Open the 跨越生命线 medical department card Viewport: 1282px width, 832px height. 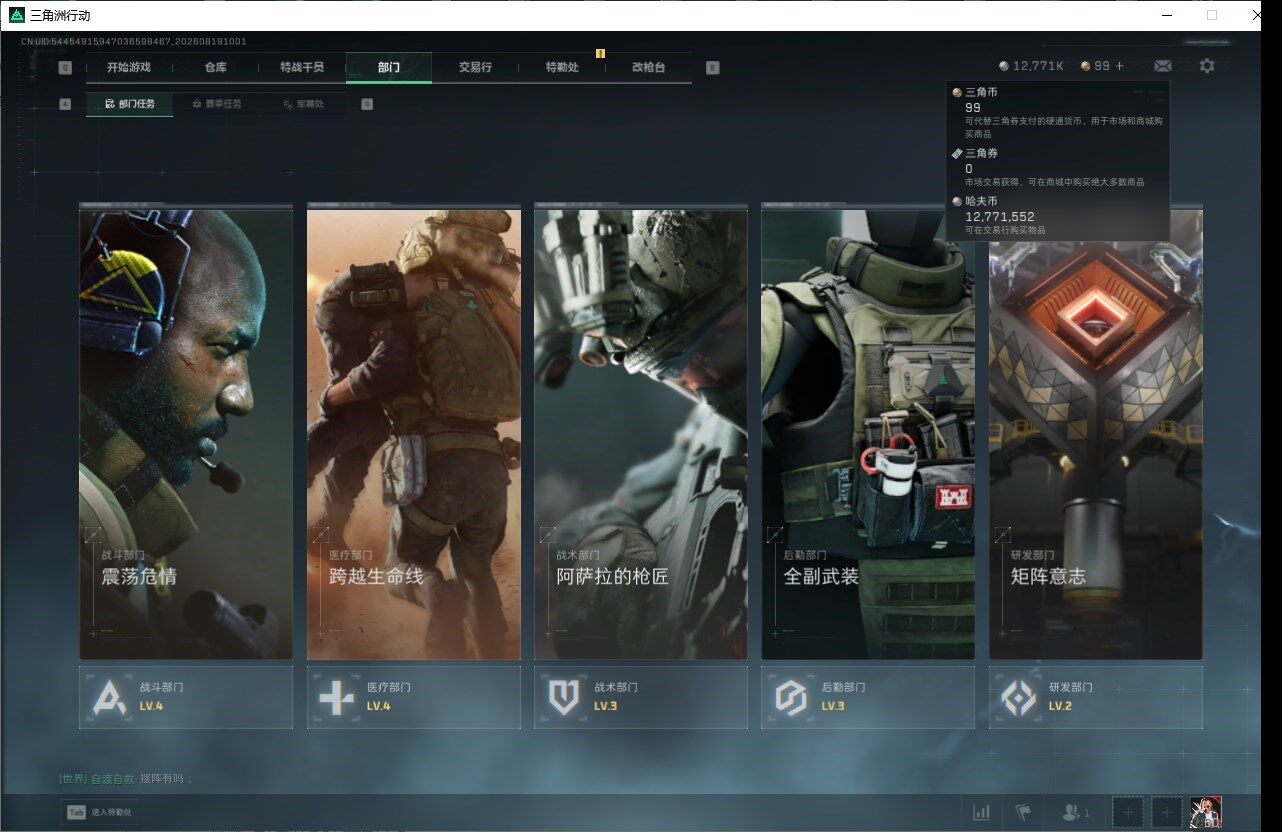coord(414,434)
